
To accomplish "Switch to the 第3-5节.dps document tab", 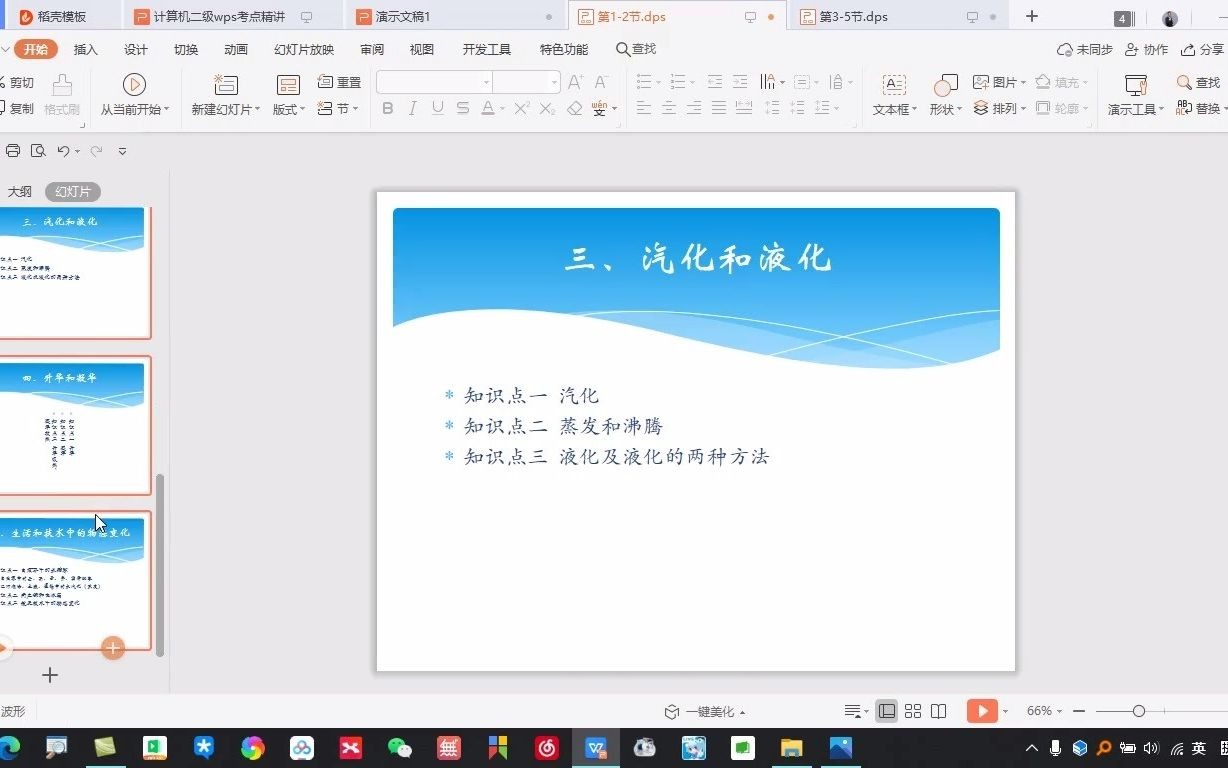I will click(x=854, y=17).
